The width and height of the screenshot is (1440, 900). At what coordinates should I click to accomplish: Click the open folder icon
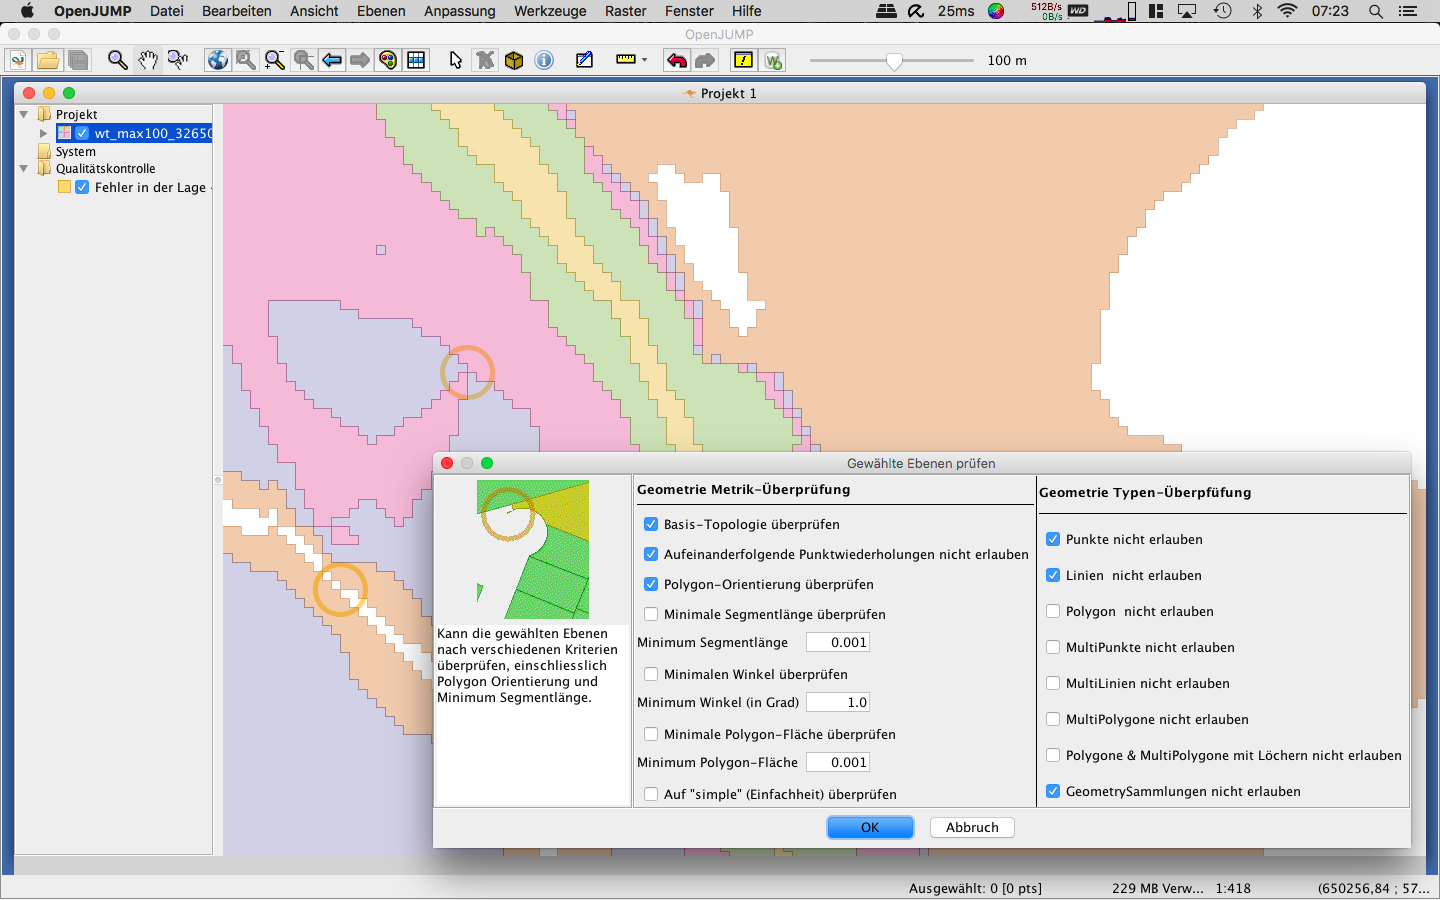47,60
